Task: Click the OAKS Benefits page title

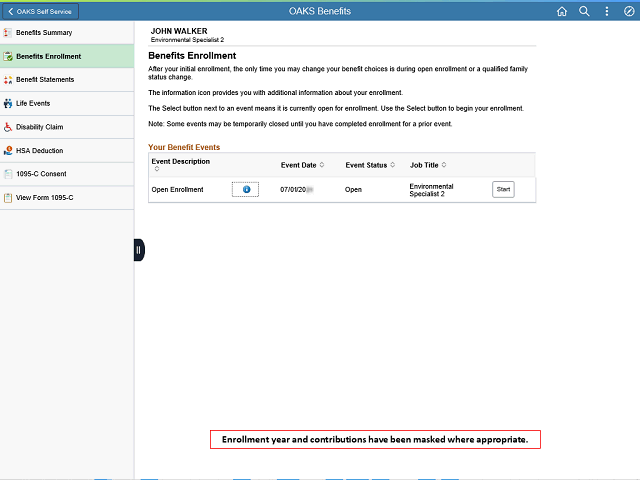Action: pos(320,11)
